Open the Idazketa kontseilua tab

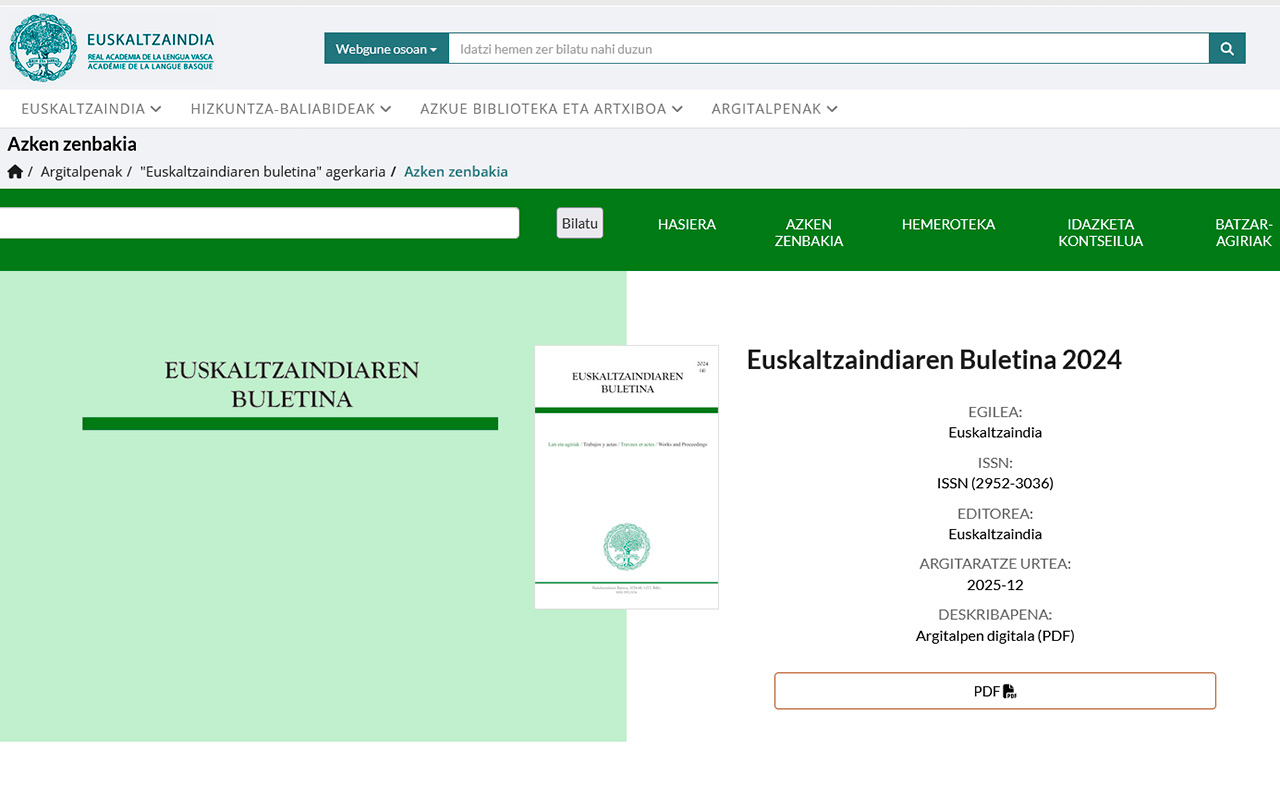[x=1100, y=232]
